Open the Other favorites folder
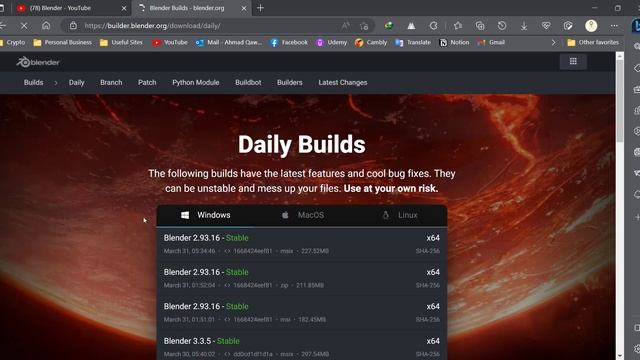Viewport: 640px width, 360px height. click(x=593, y=42)
